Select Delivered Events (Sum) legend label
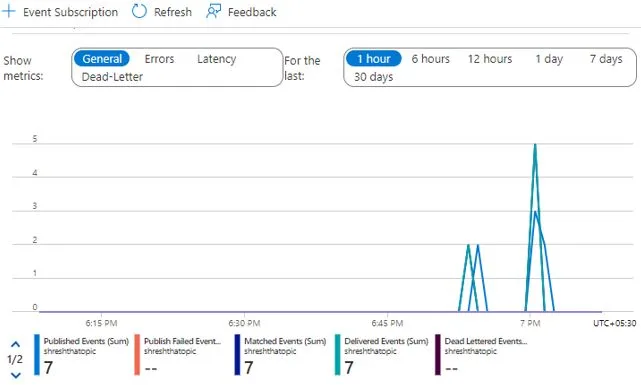The width and height of the screenshot is (641, 385). pos(386,341)
